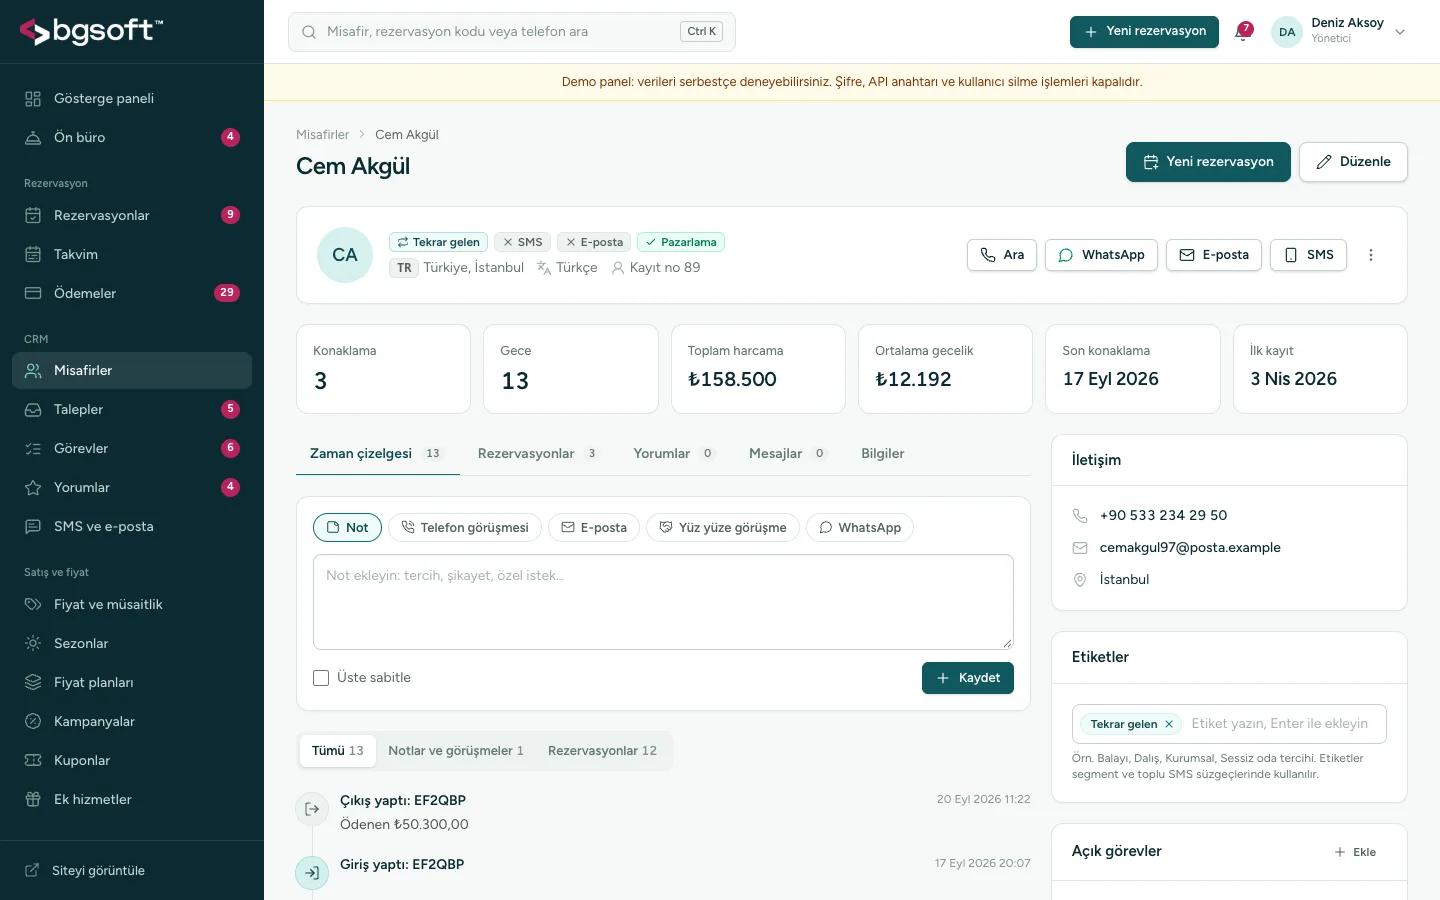Click Ekle in Açık görevler
Image resolution: width=1440 pixels, height=900 pixels.
point(1356,852)
